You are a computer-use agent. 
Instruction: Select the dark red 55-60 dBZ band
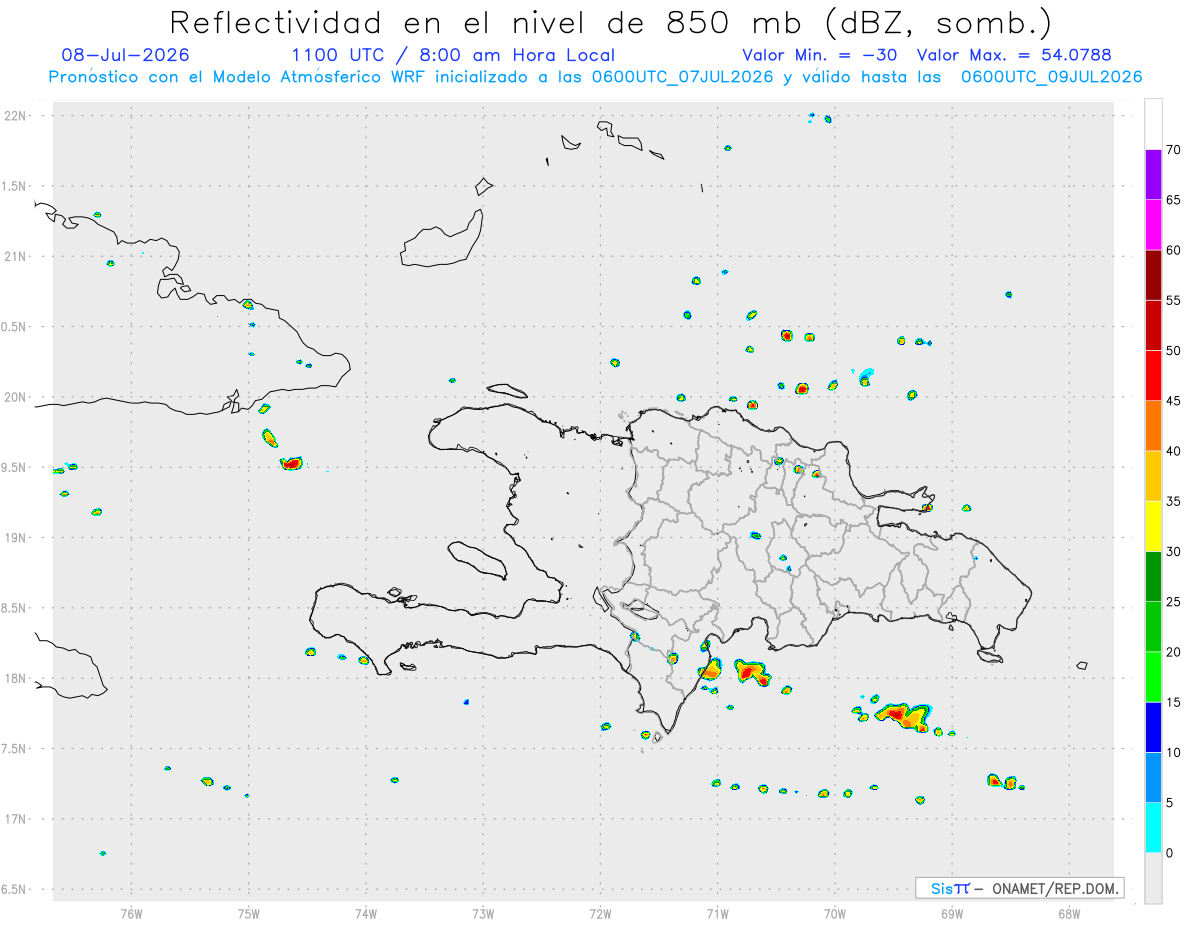tap(1153, 275)
